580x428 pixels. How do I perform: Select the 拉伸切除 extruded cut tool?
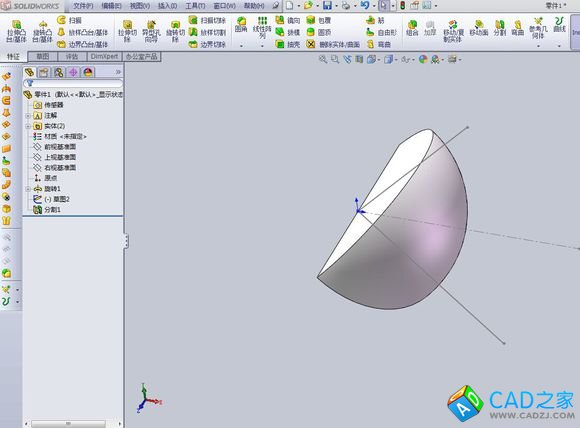click(x=127, y=32)
